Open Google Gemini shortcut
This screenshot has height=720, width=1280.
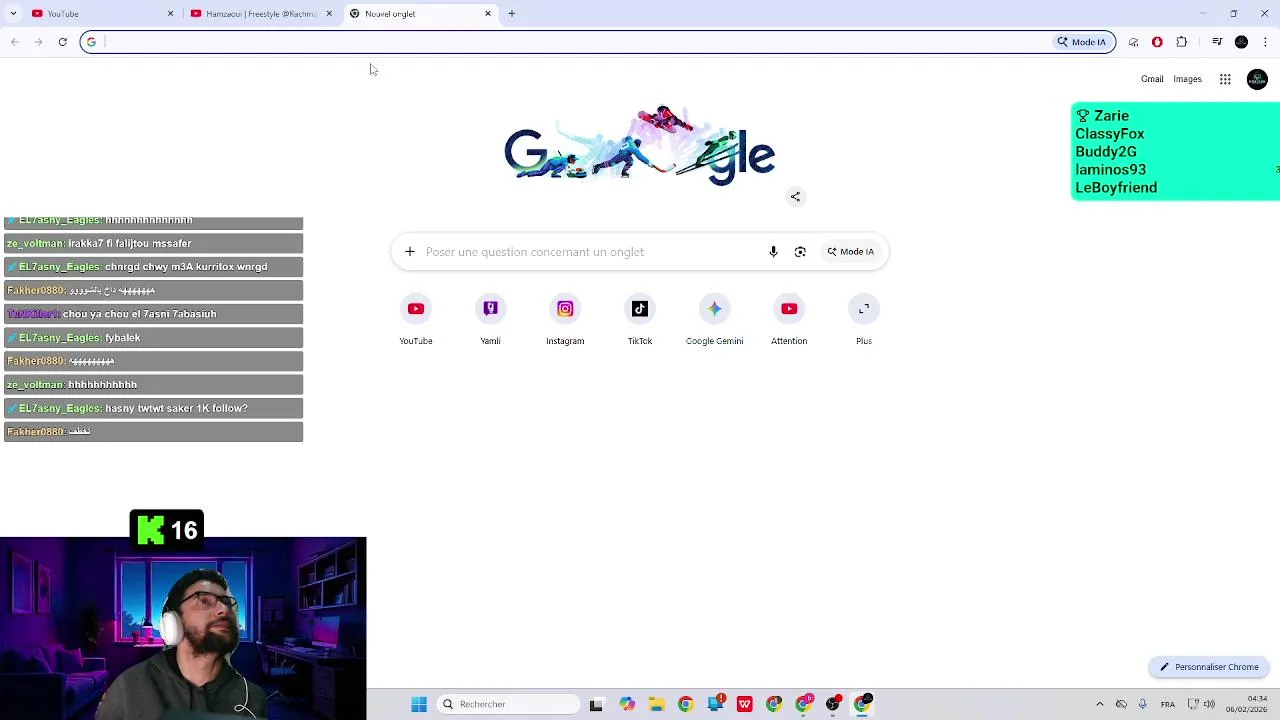pyautogui.click(x=714, y=320)
